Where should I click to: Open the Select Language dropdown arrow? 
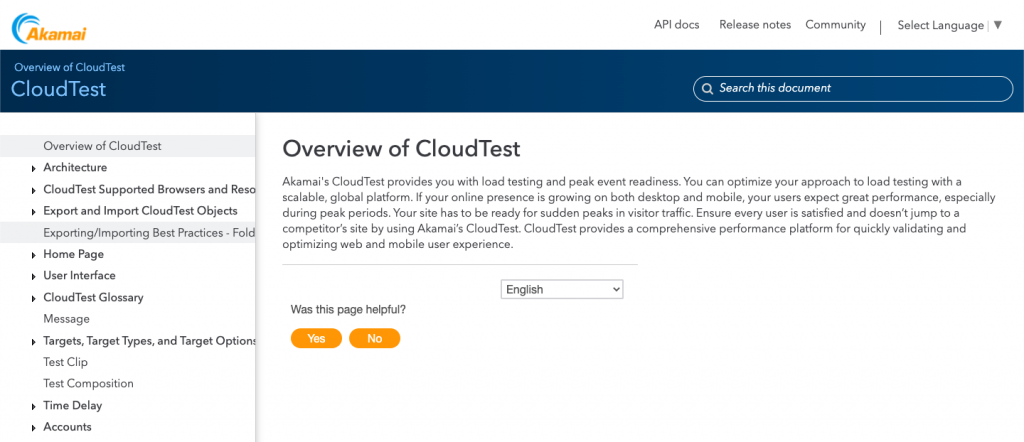click(997, 25)
